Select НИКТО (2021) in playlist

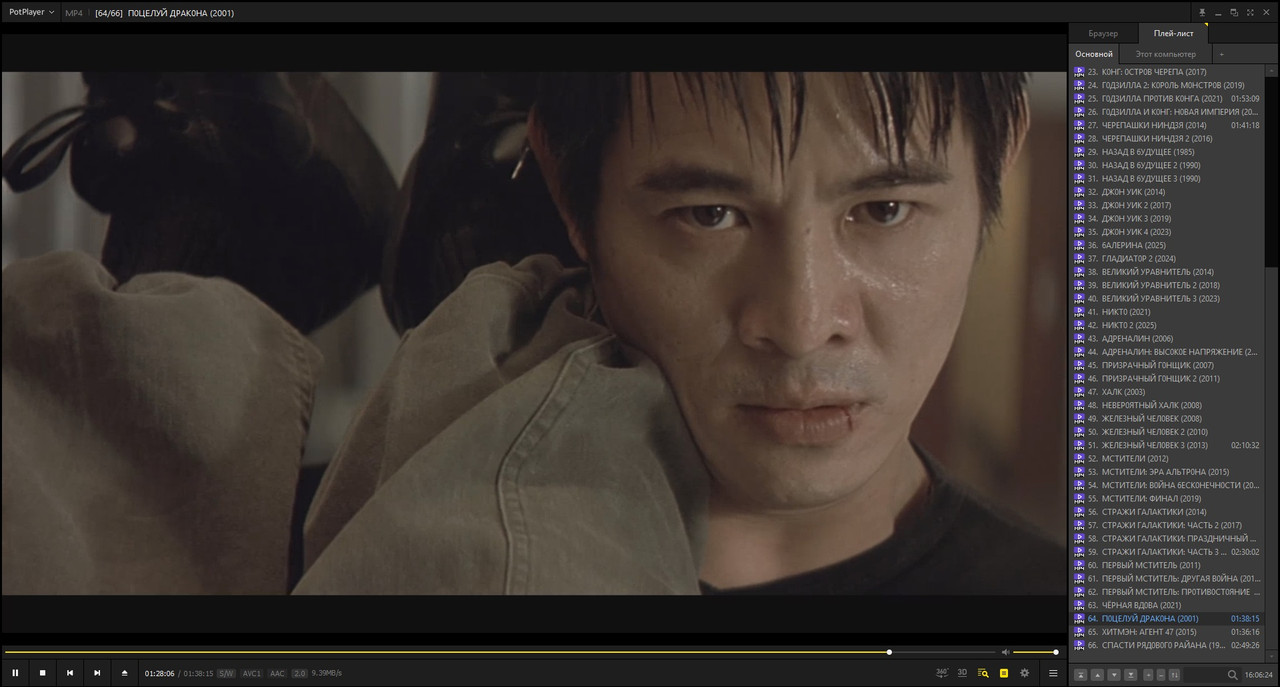pyautogui.click(x=1166, y=312)
